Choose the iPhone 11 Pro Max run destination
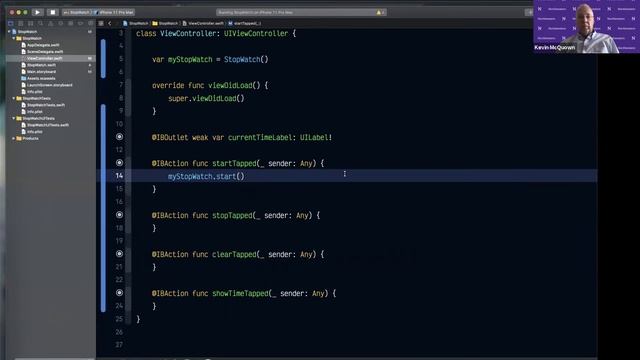This screenshot has width=640, height=360. (114, 13)
